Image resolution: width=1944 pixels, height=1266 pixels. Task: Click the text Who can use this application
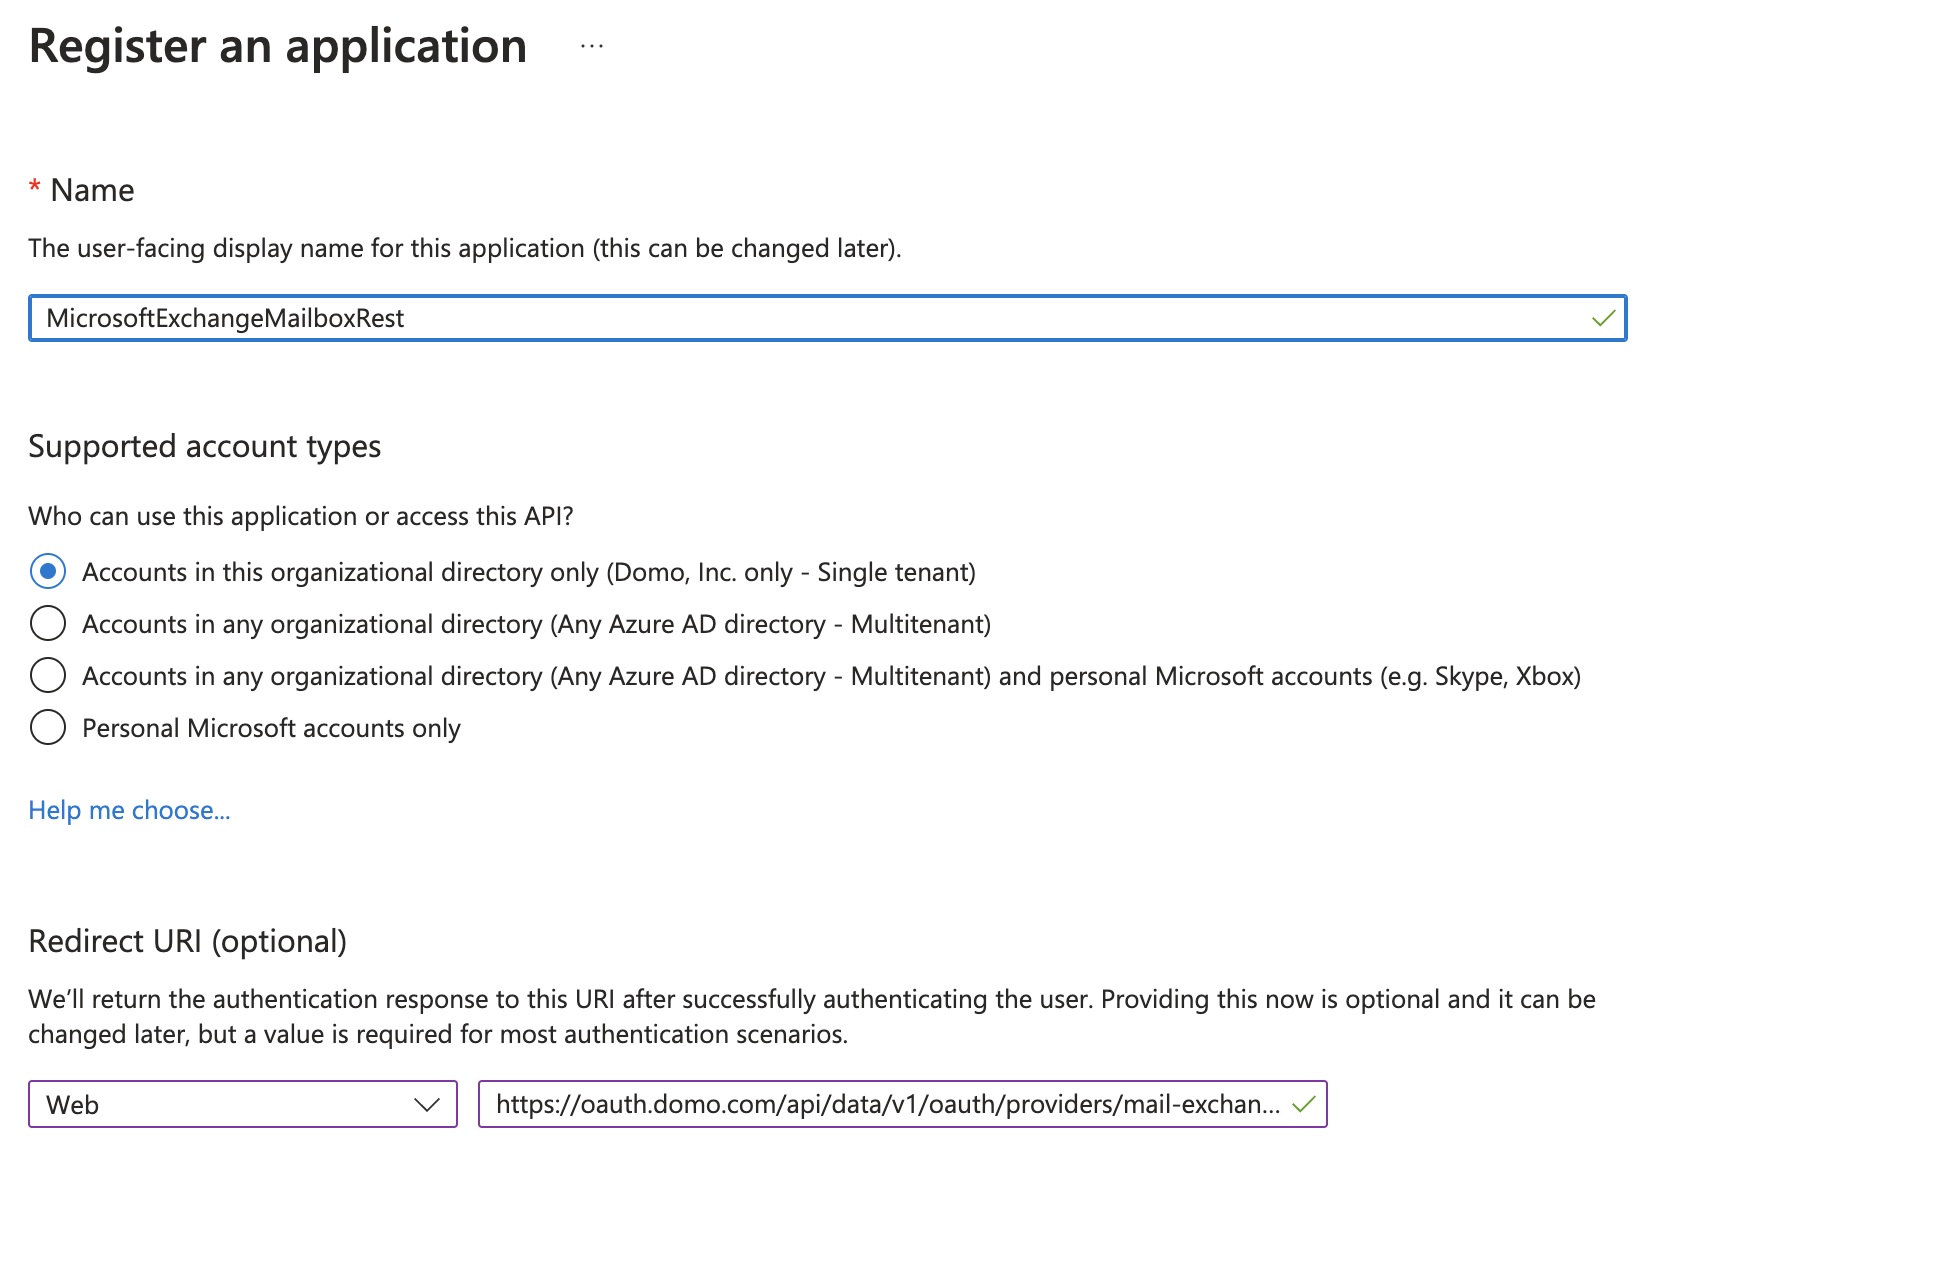click(301, 516)
